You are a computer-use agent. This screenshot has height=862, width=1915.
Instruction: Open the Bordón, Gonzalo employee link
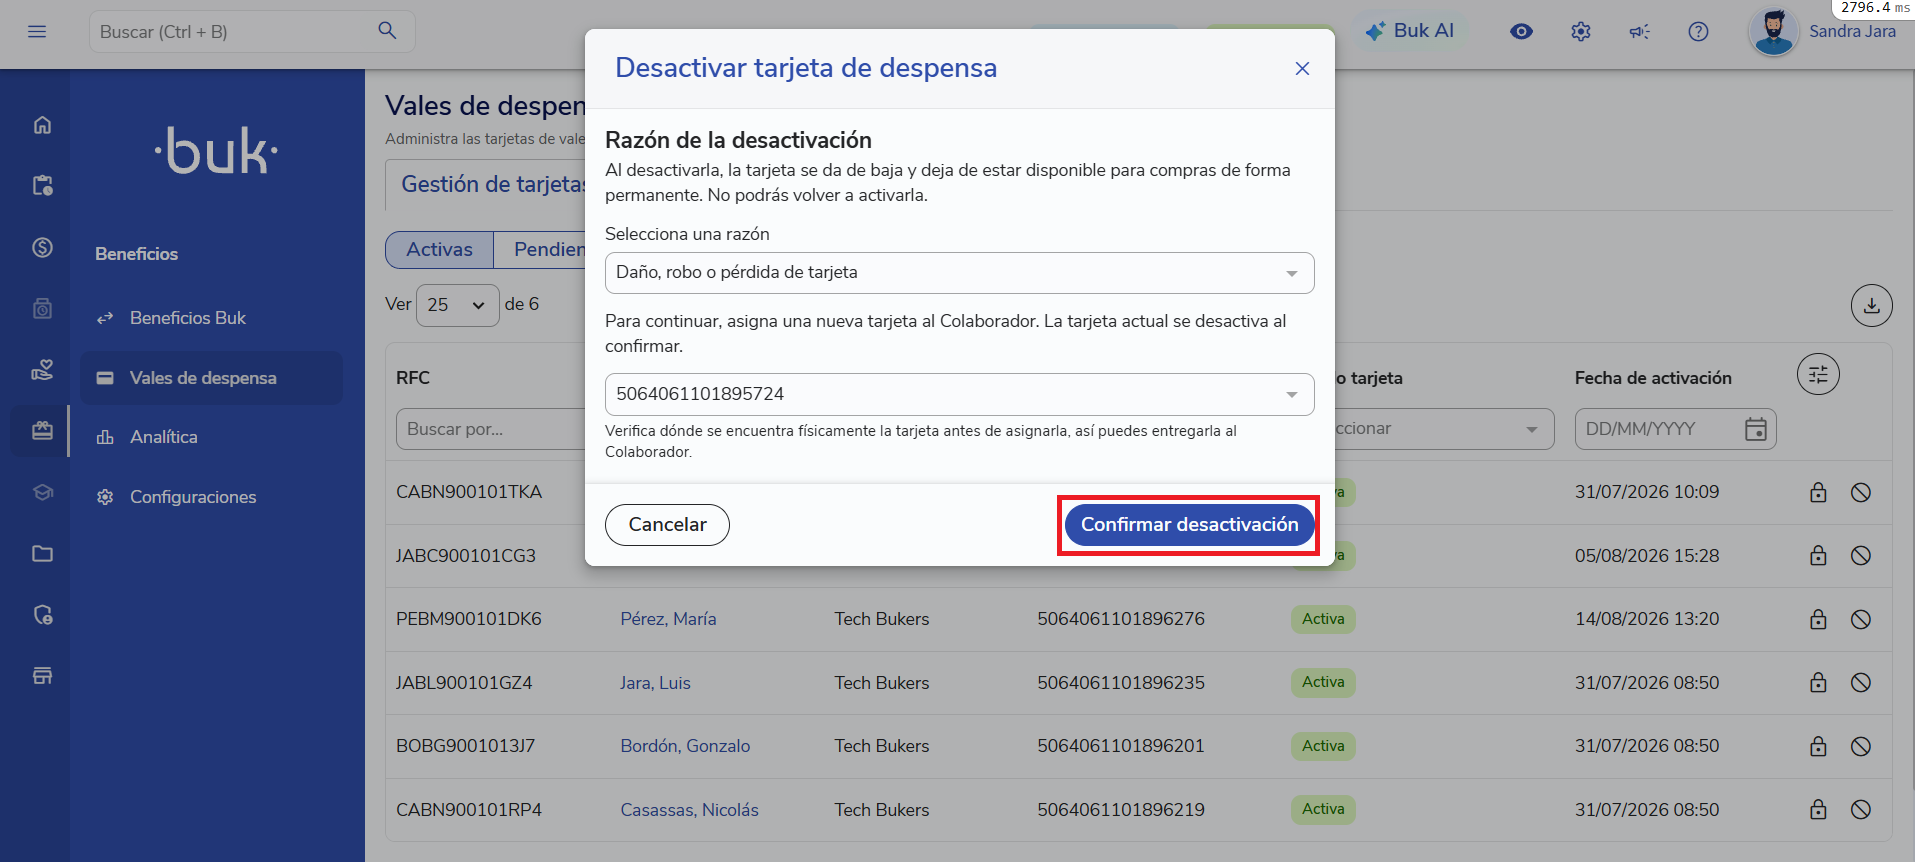(685, 746)
